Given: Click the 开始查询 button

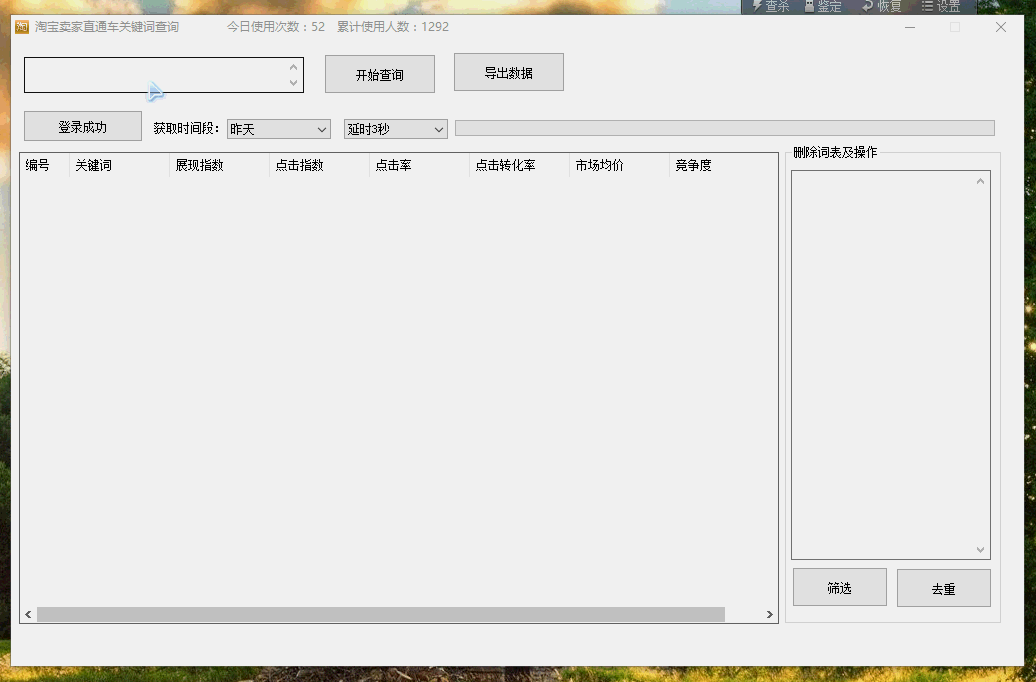Looking at the screenshot, I should 379,75.
